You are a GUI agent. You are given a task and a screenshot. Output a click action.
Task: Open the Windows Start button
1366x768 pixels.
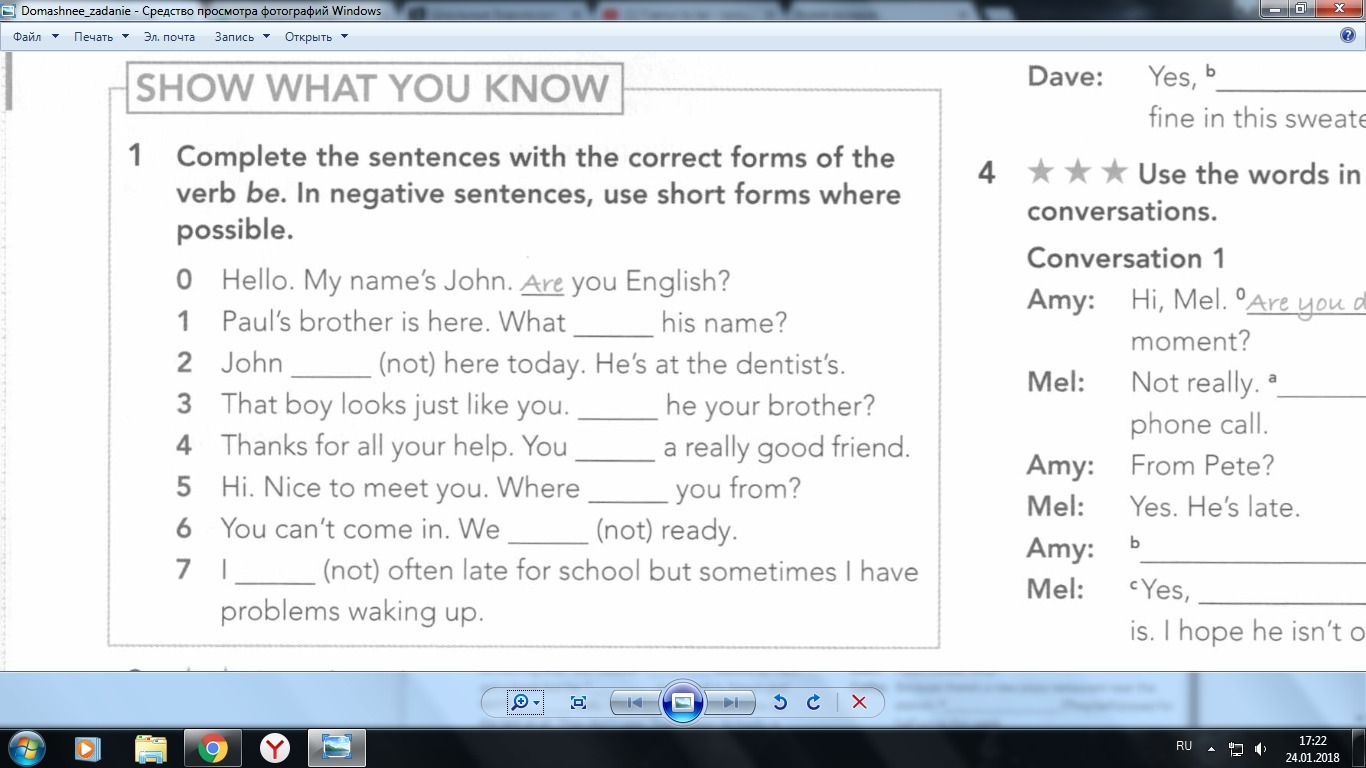click(27, 748)
